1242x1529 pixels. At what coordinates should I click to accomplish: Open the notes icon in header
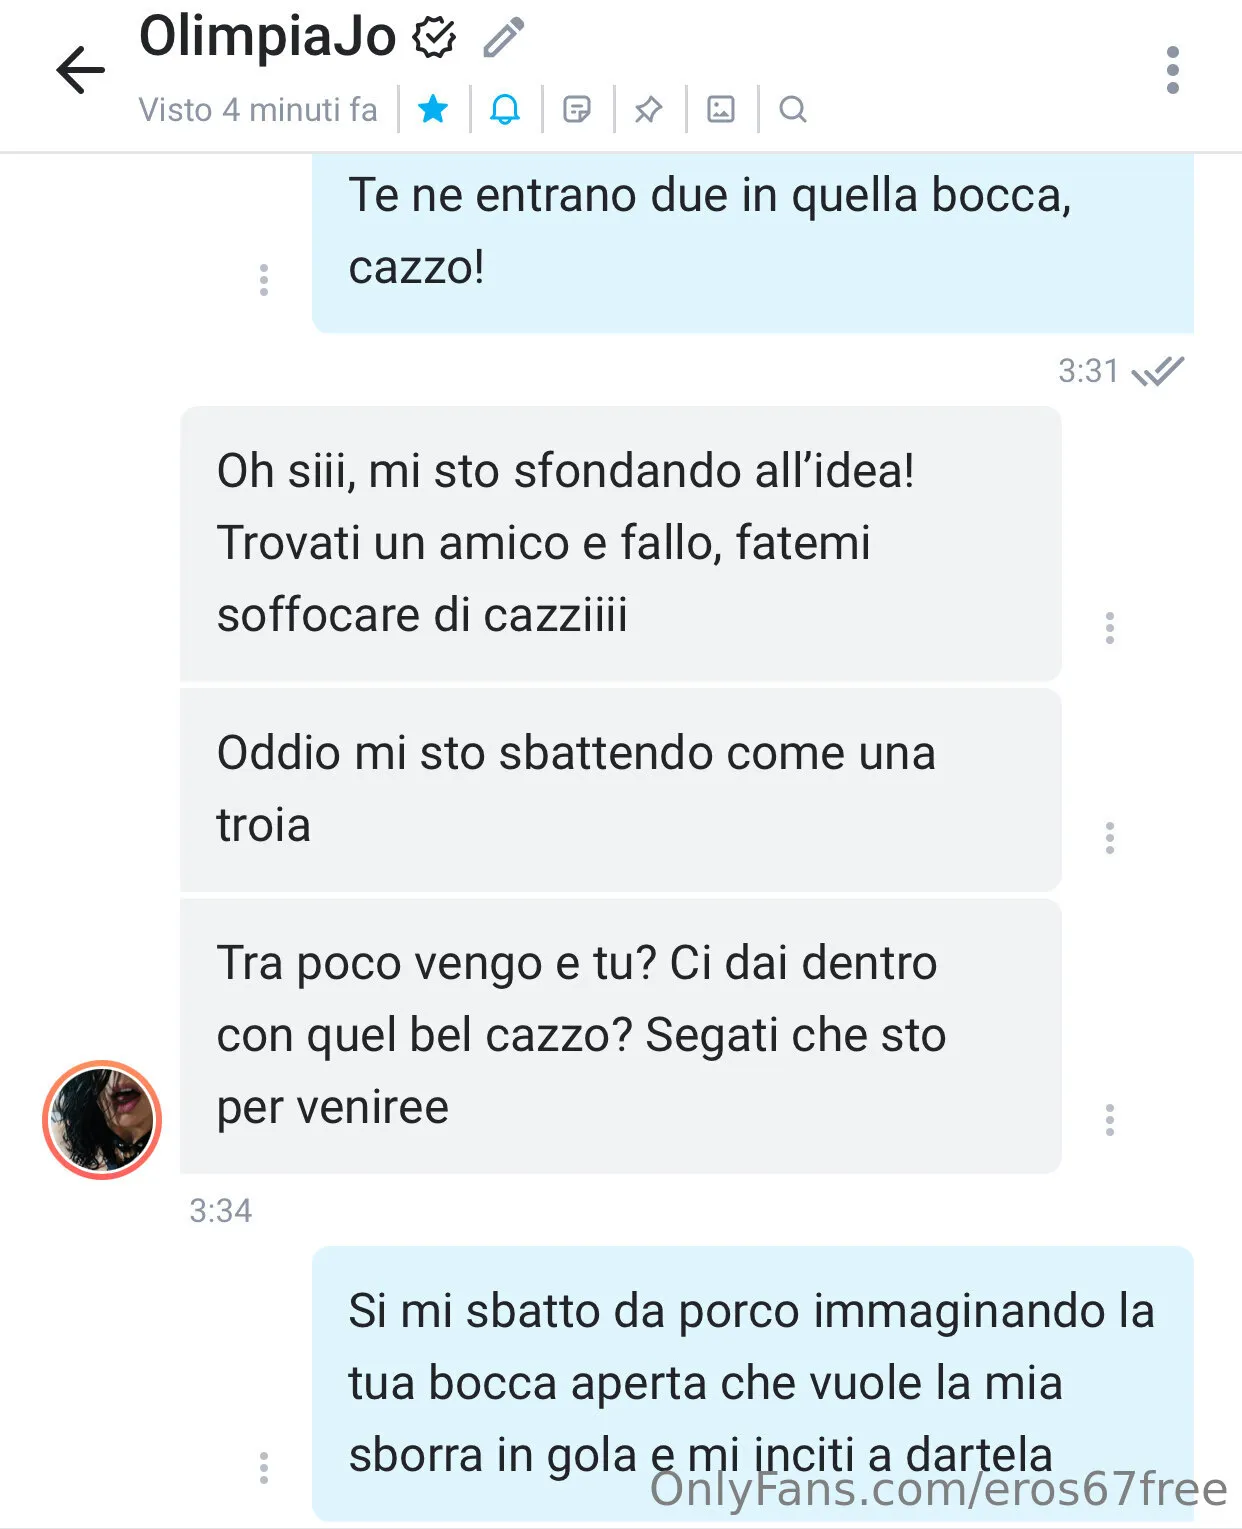[577, 108]
